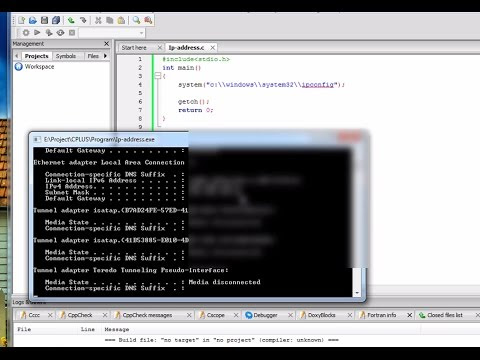The image size is (480, 360).
Task: Click the console scrollbar down arrow
Action: tap(357, 292)
